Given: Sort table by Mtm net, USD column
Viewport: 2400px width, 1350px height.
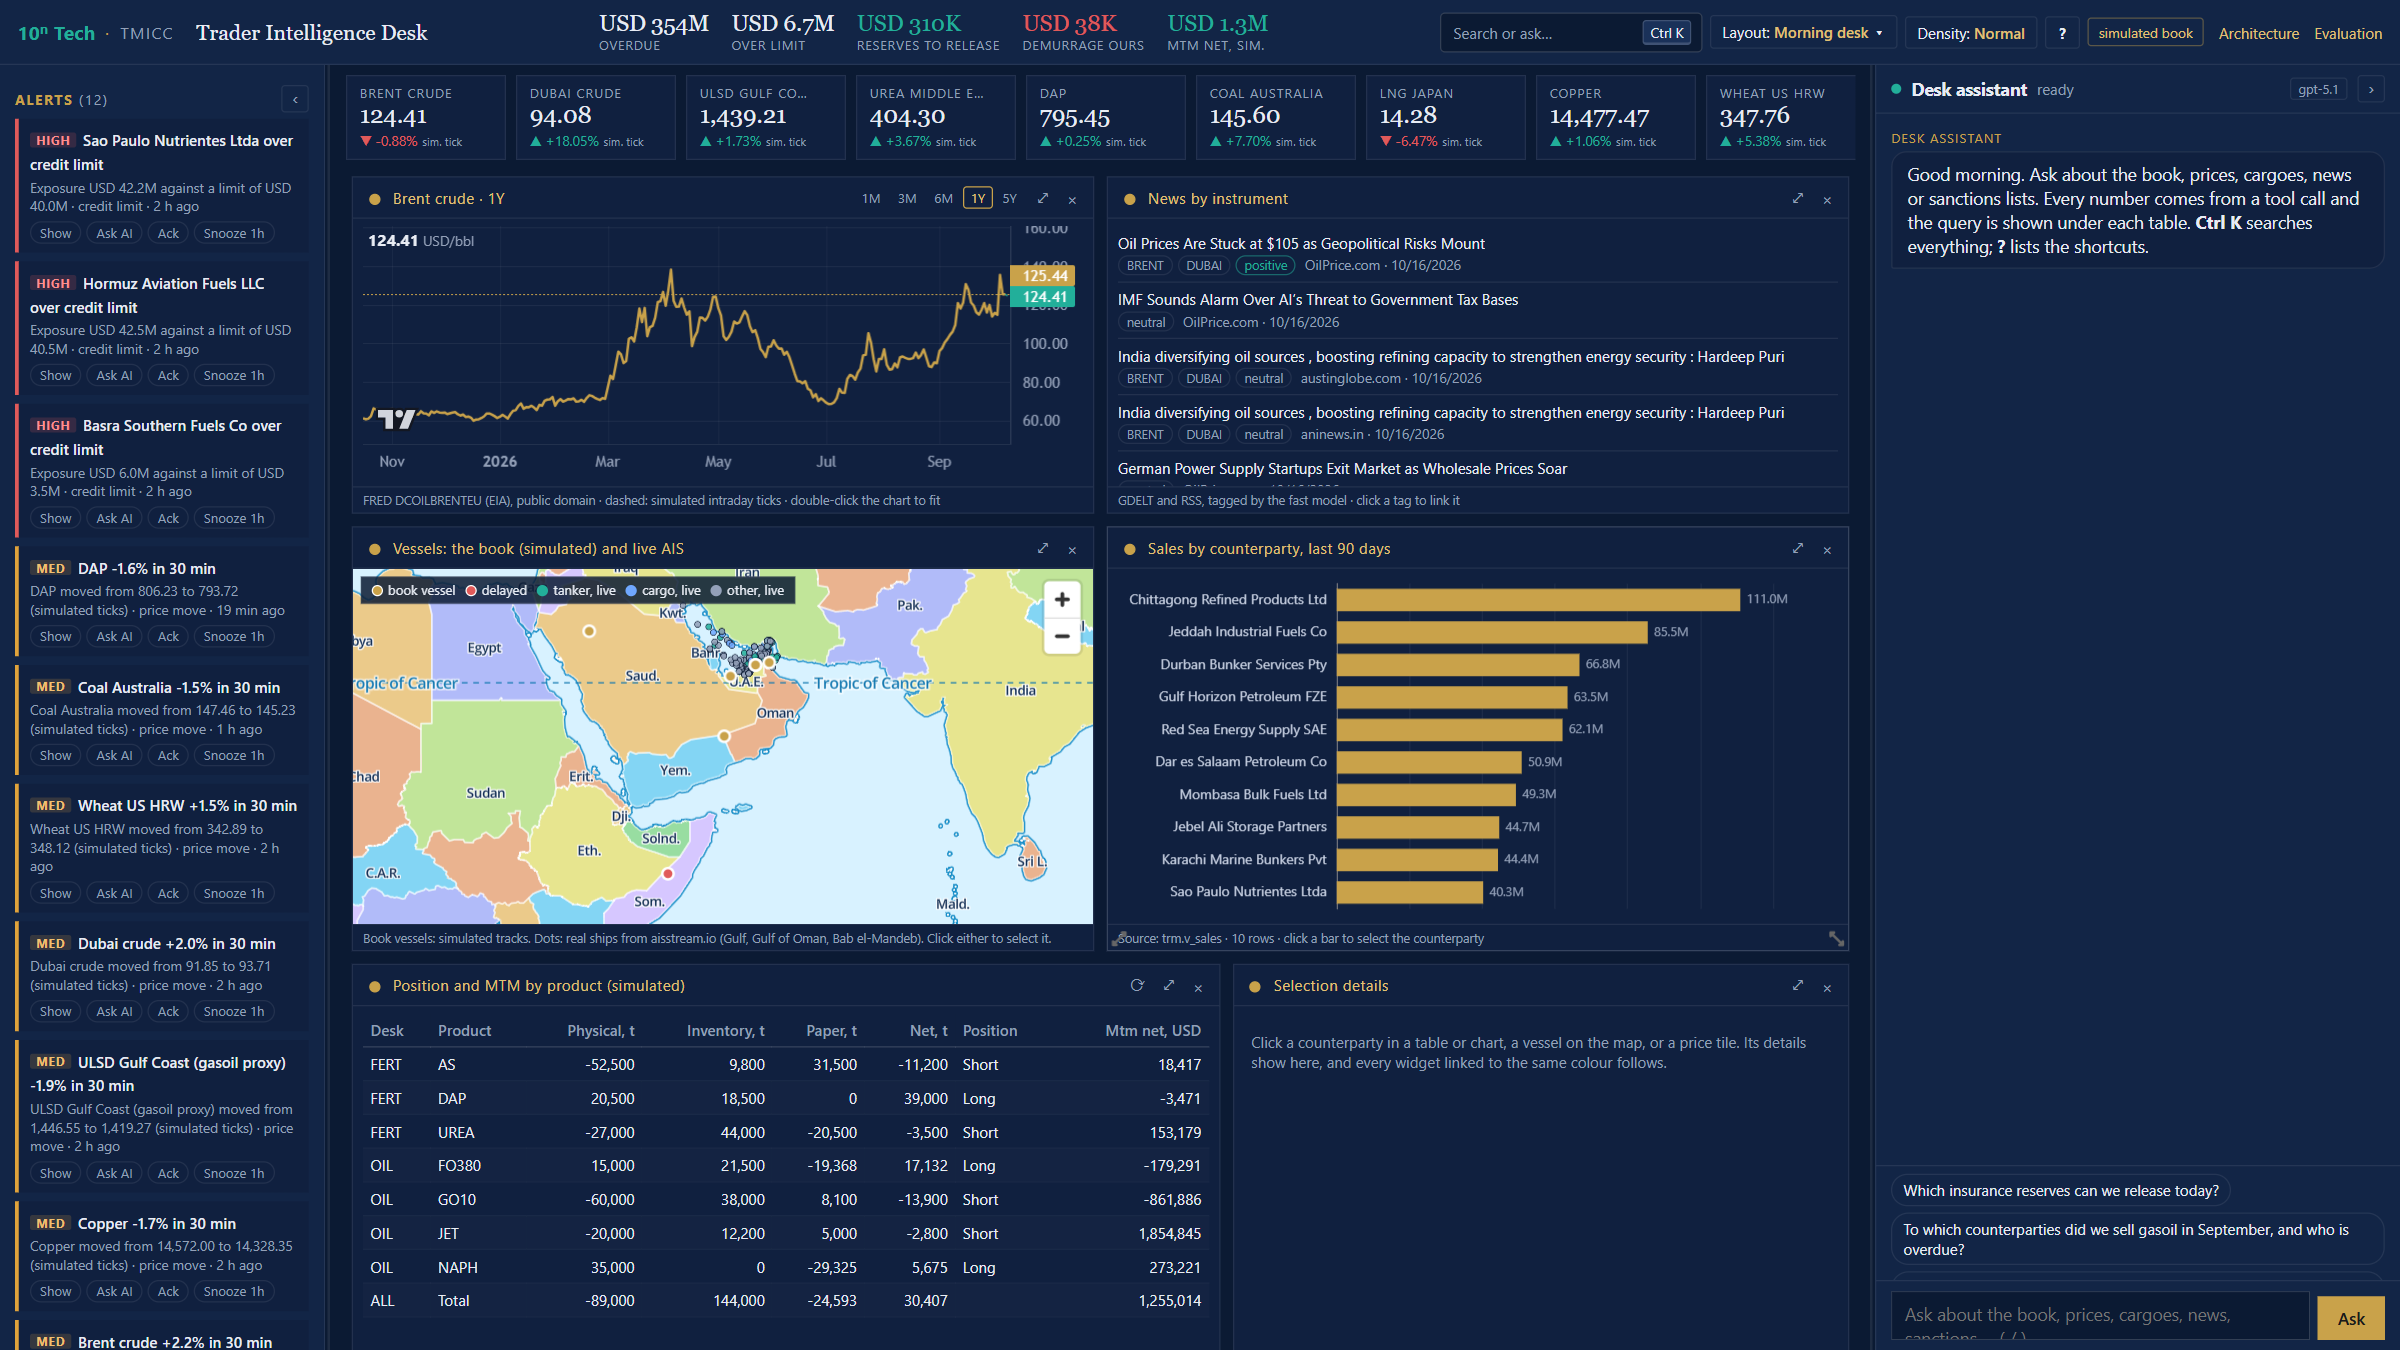Looking at the screenshot, I should [1152, 1030].
